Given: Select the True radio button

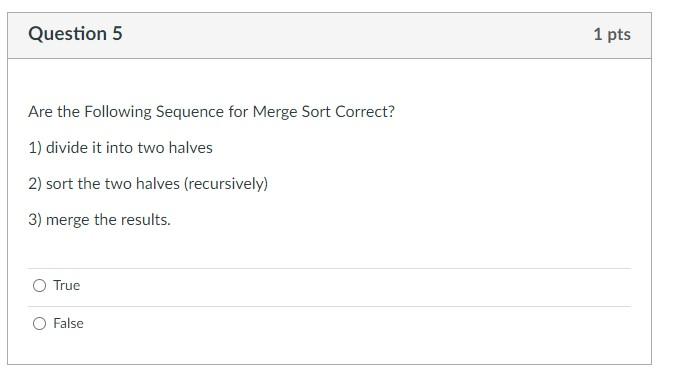Looking at the screenshot, I should point(39,286).
